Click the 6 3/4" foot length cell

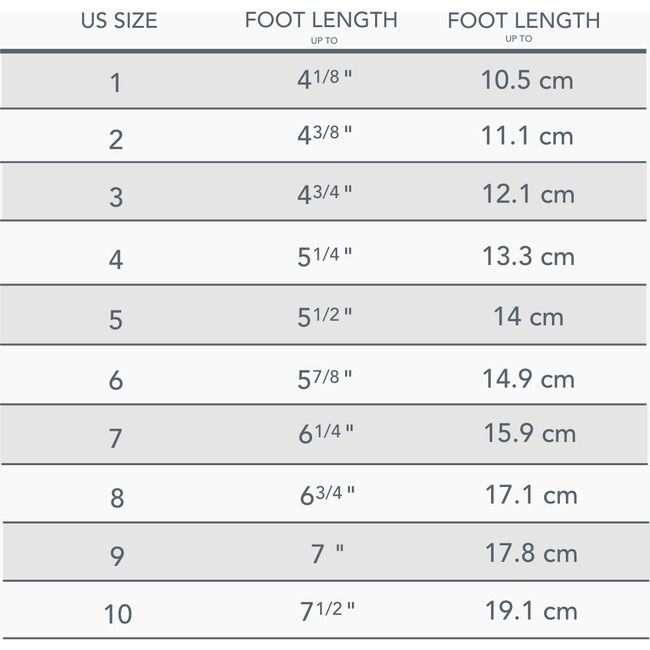pos(326,494)
